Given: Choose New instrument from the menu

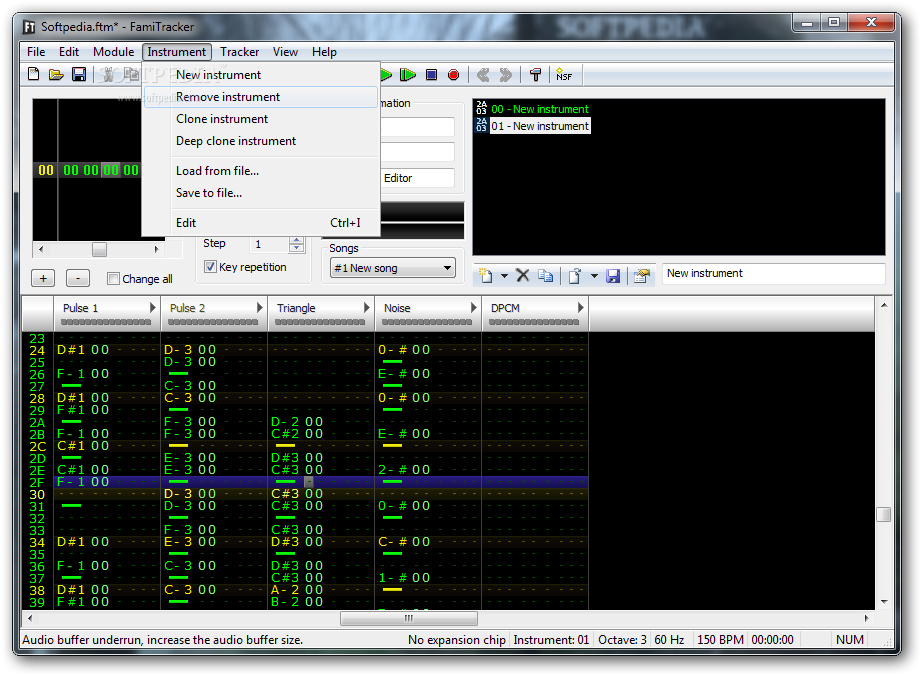Looking at the screenshot, I should point(261,75).
